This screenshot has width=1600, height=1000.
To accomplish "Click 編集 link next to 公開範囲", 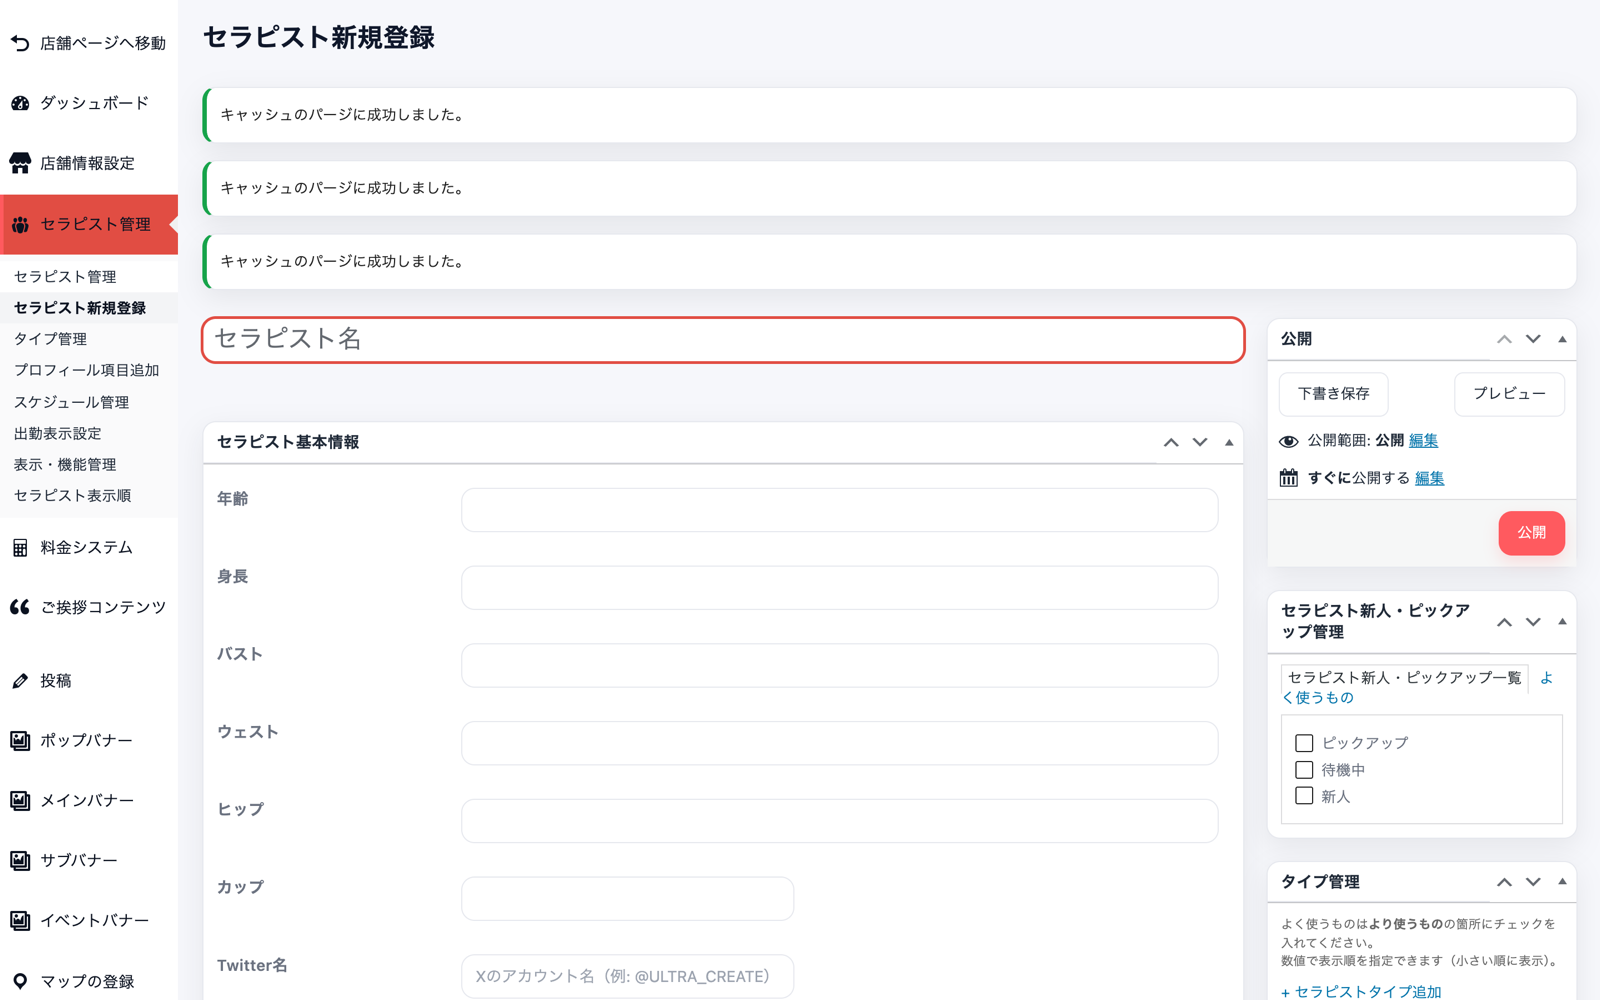I will (1423, 441).
